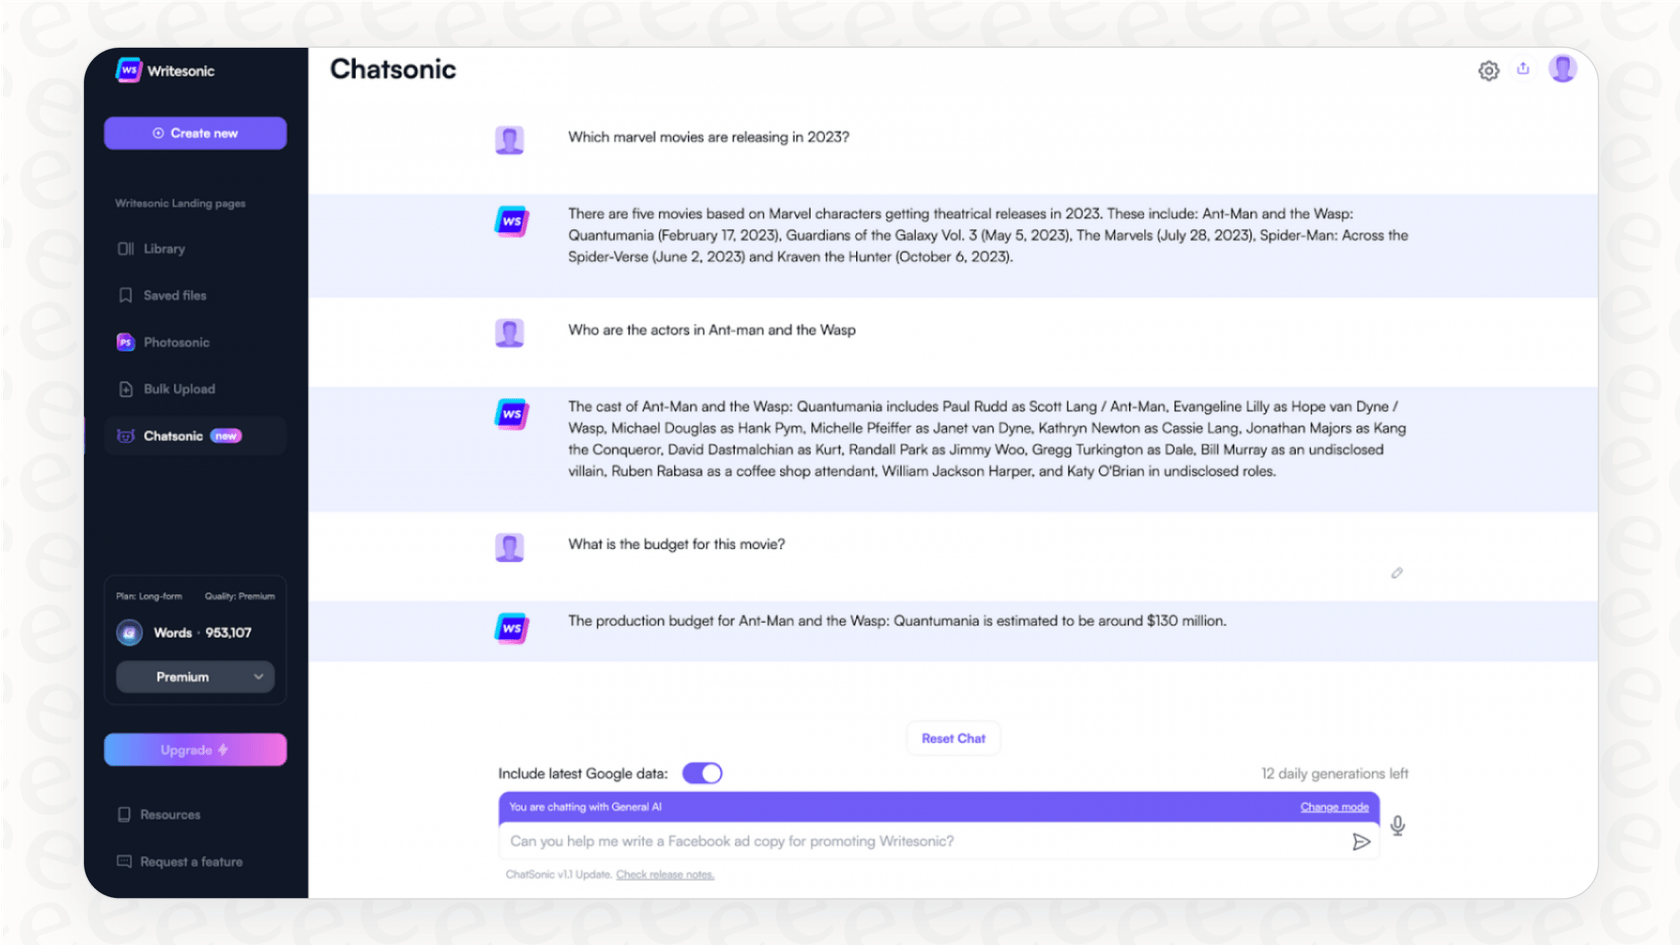Viewport: 1680px width, 945px height.
Task: Select Chatsonic sidebar item
Action: [173, 436]
